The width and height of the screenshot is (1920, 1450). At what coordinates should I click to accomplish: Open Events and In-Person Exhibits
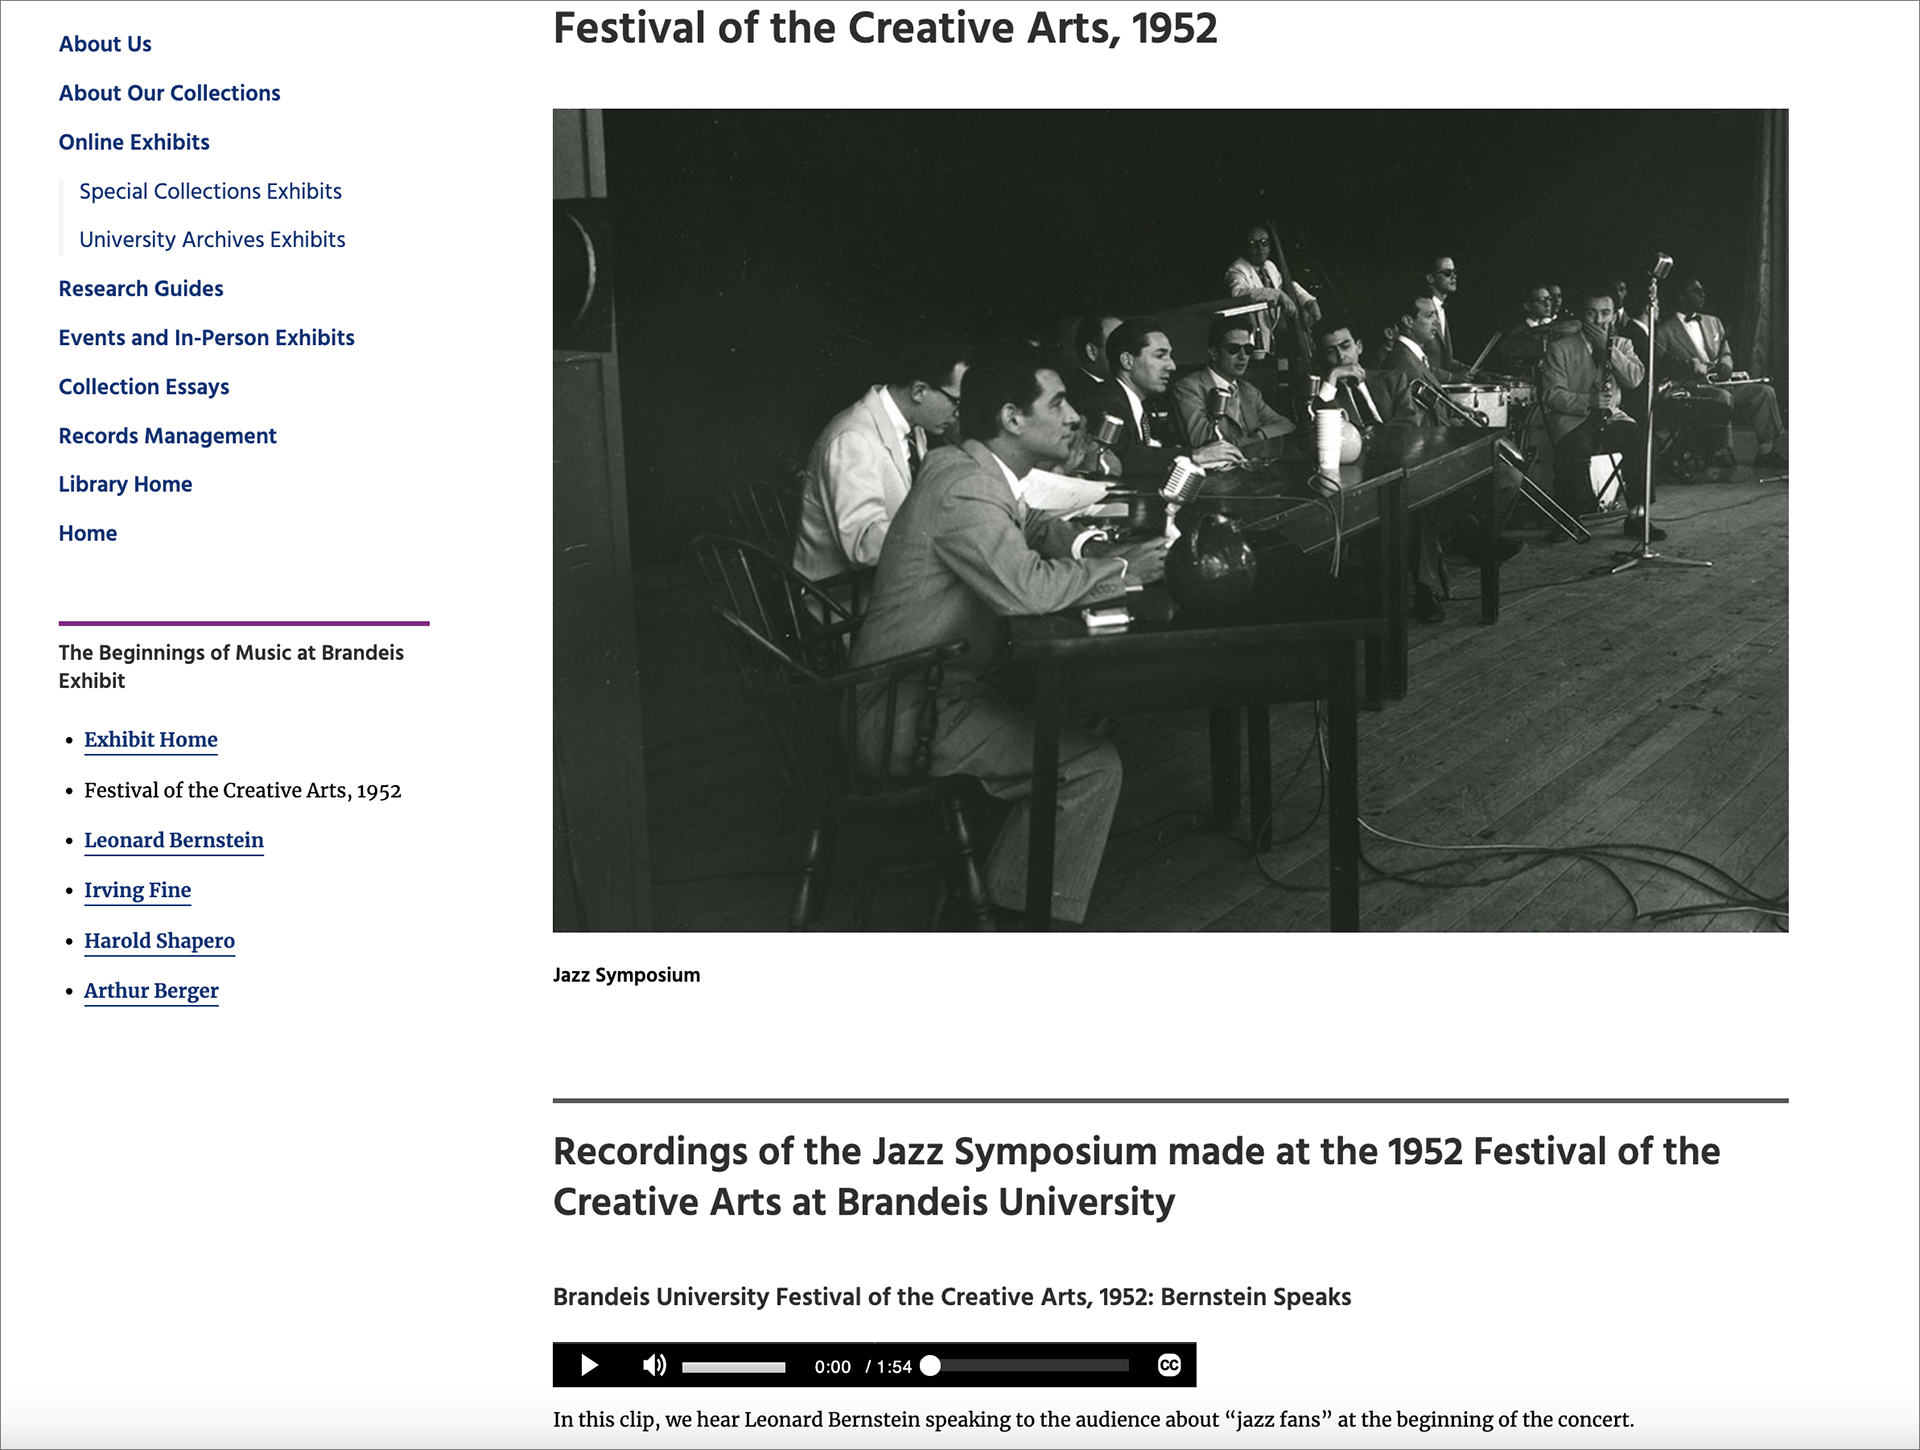206,338
